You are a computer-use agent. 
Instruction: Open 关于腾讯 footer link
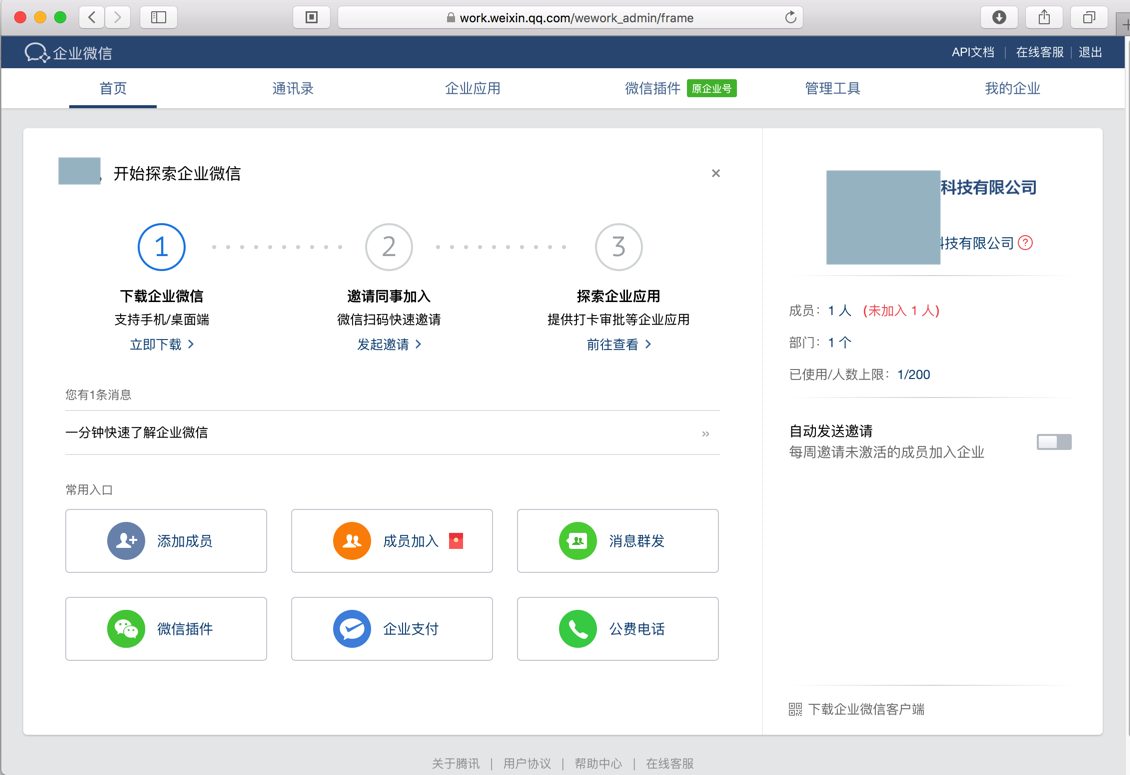pos(455,763)
